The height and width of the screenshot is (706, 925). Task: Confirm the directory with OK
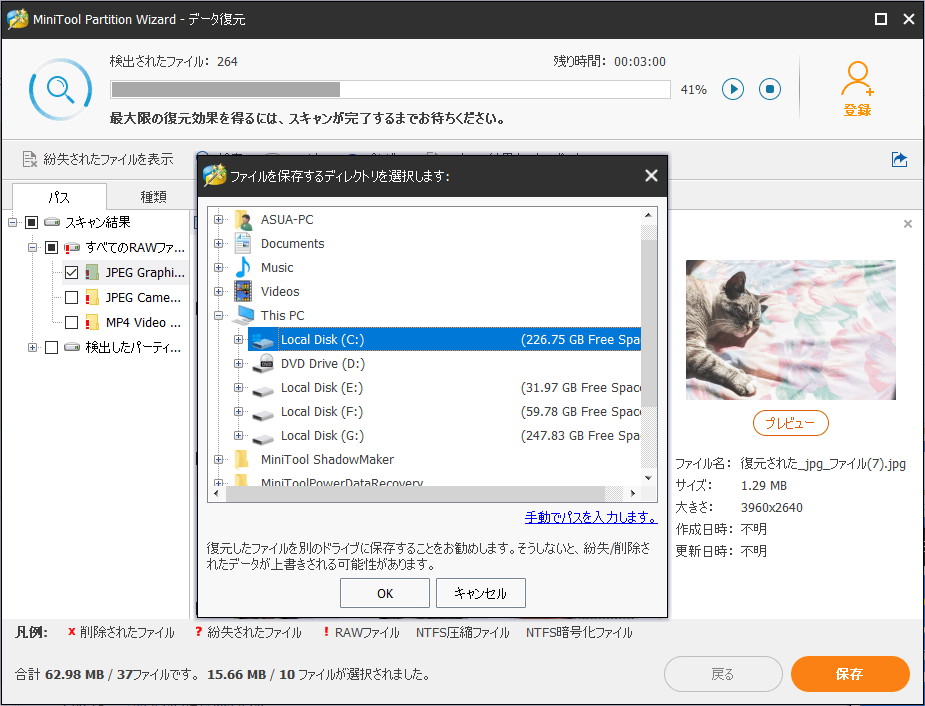pyautogui.click(x=385, y=593)
